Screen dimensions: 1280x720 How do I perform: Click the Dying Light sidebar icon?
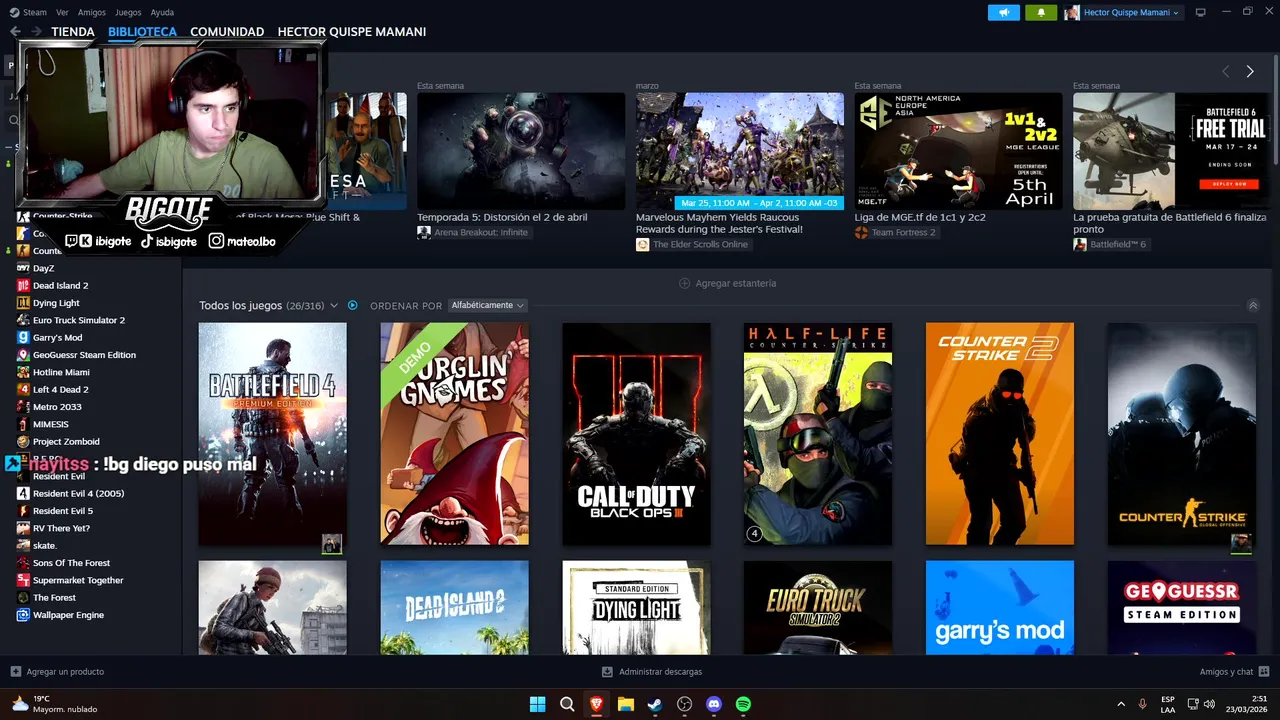tap(23, 303)
